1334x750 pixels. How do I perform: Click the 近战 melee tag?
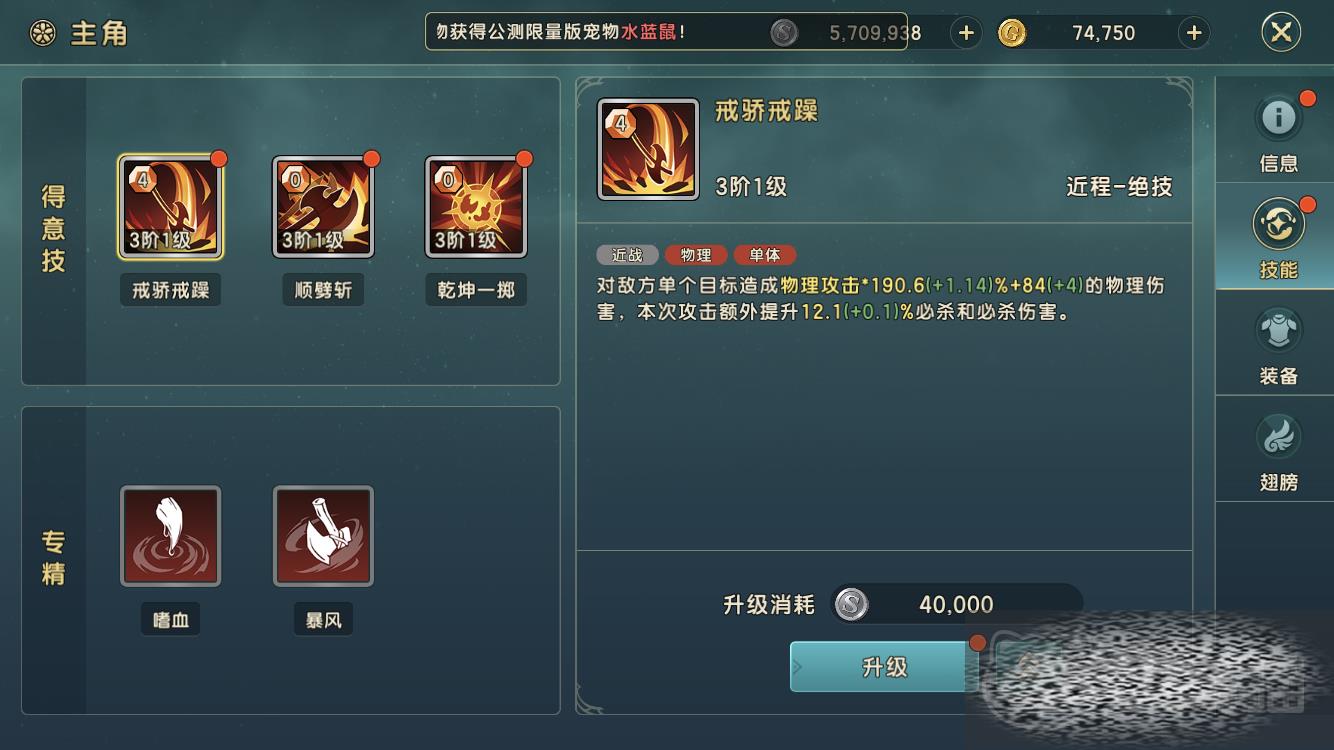pyautogui.click(x=627, y=255)
